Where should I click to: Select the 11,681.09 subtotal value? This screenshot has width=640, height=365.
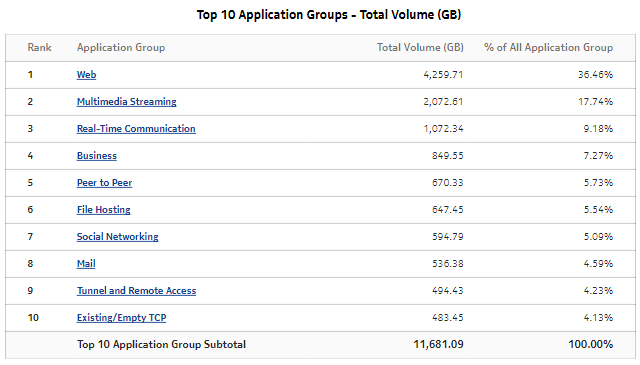click(x=439, y=344)
